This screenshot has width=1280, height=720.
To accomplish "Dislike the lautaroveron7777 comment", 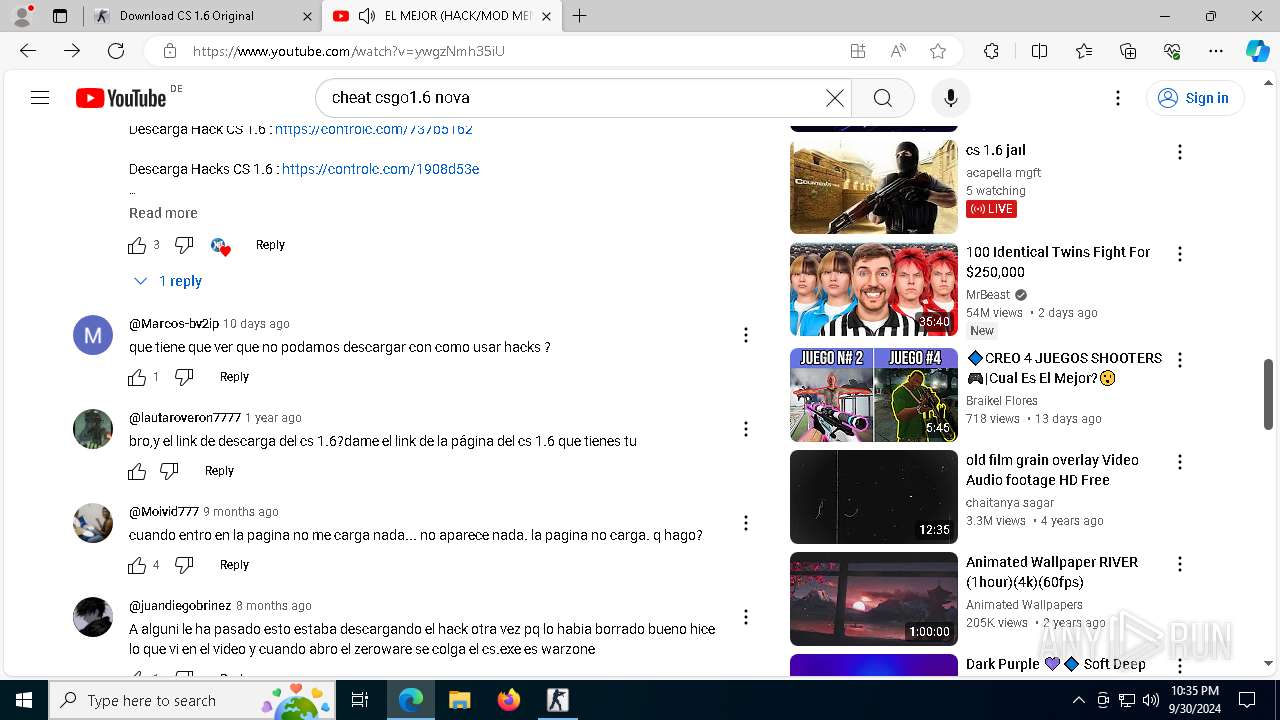I will 169,471.
